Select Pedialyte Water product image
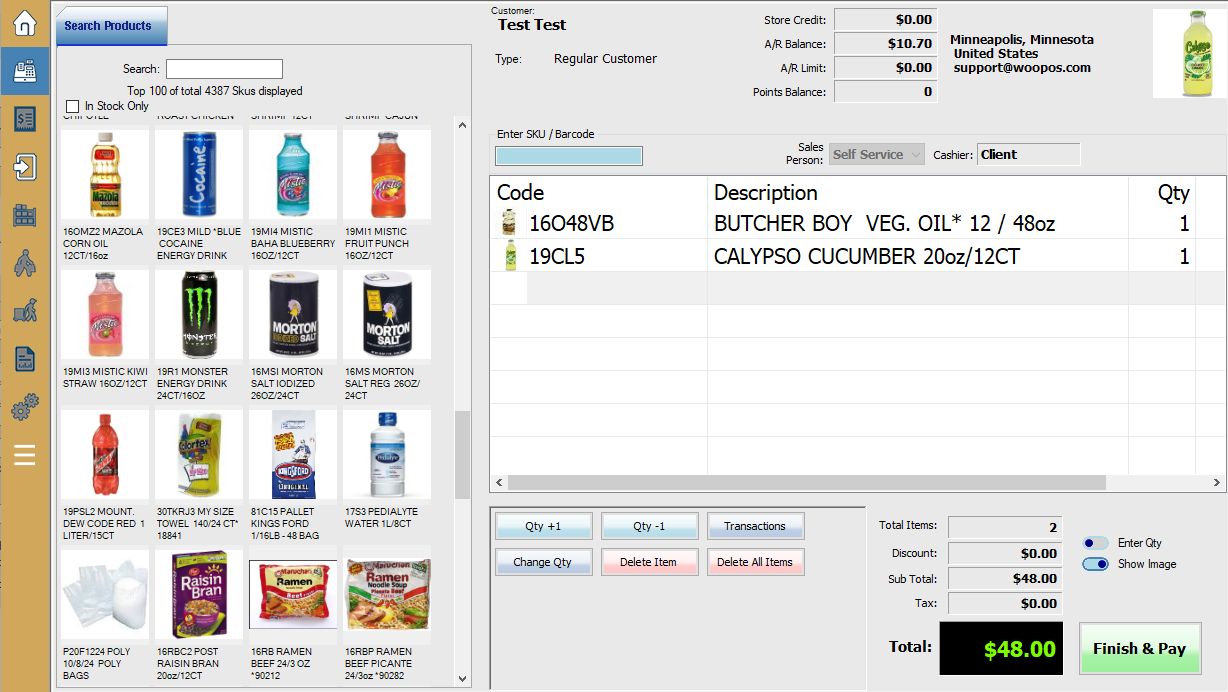 pyautogui.click(x=387, y=454)
